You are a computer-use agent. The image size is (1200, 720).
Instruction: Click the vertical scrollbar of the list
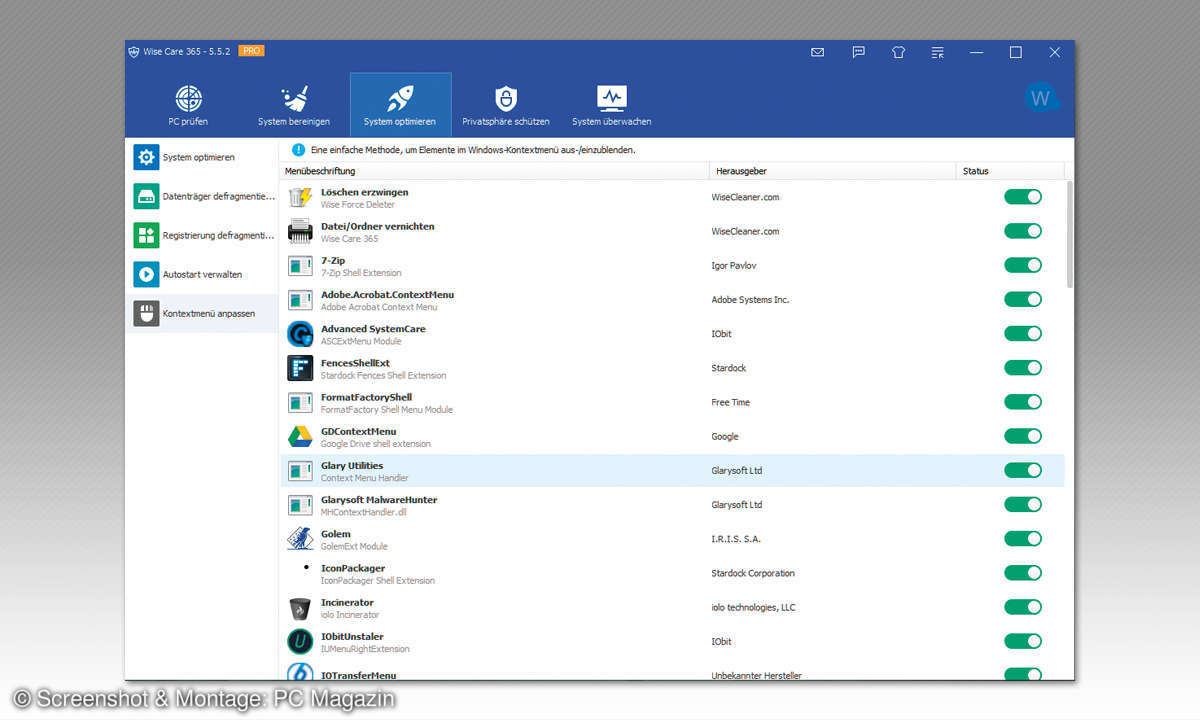tap(1069, 235)
